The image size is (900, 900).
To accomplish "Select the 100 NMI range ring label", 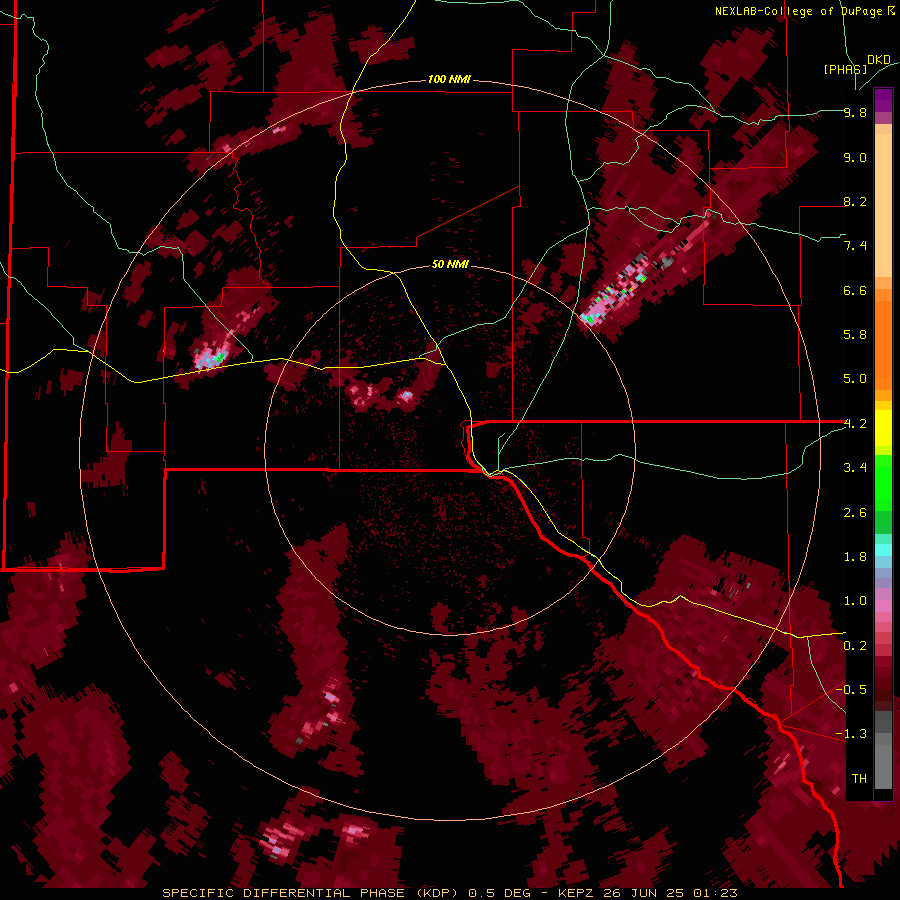I will tap(449, 79).
